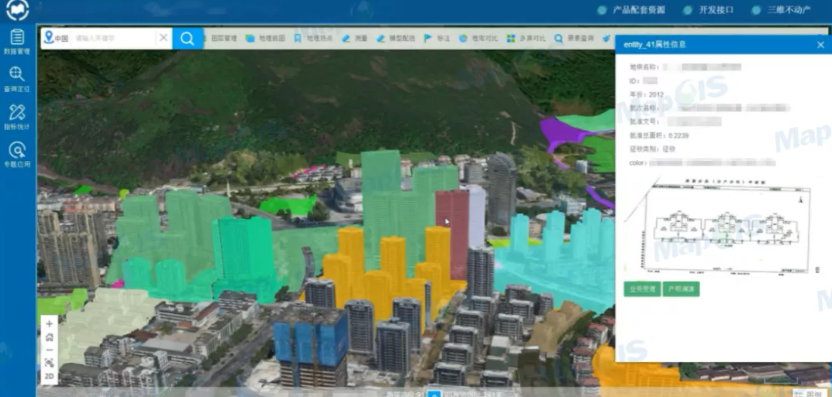Reset map view with home icon
Screen dimensions: 832x397
[49, 337]
